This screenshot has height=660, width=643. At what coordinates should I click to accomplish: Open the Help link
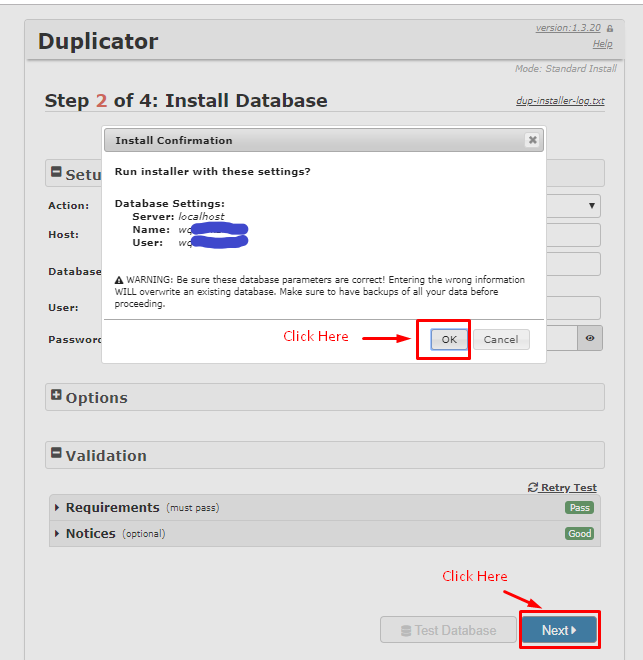[x=603, y=44]
